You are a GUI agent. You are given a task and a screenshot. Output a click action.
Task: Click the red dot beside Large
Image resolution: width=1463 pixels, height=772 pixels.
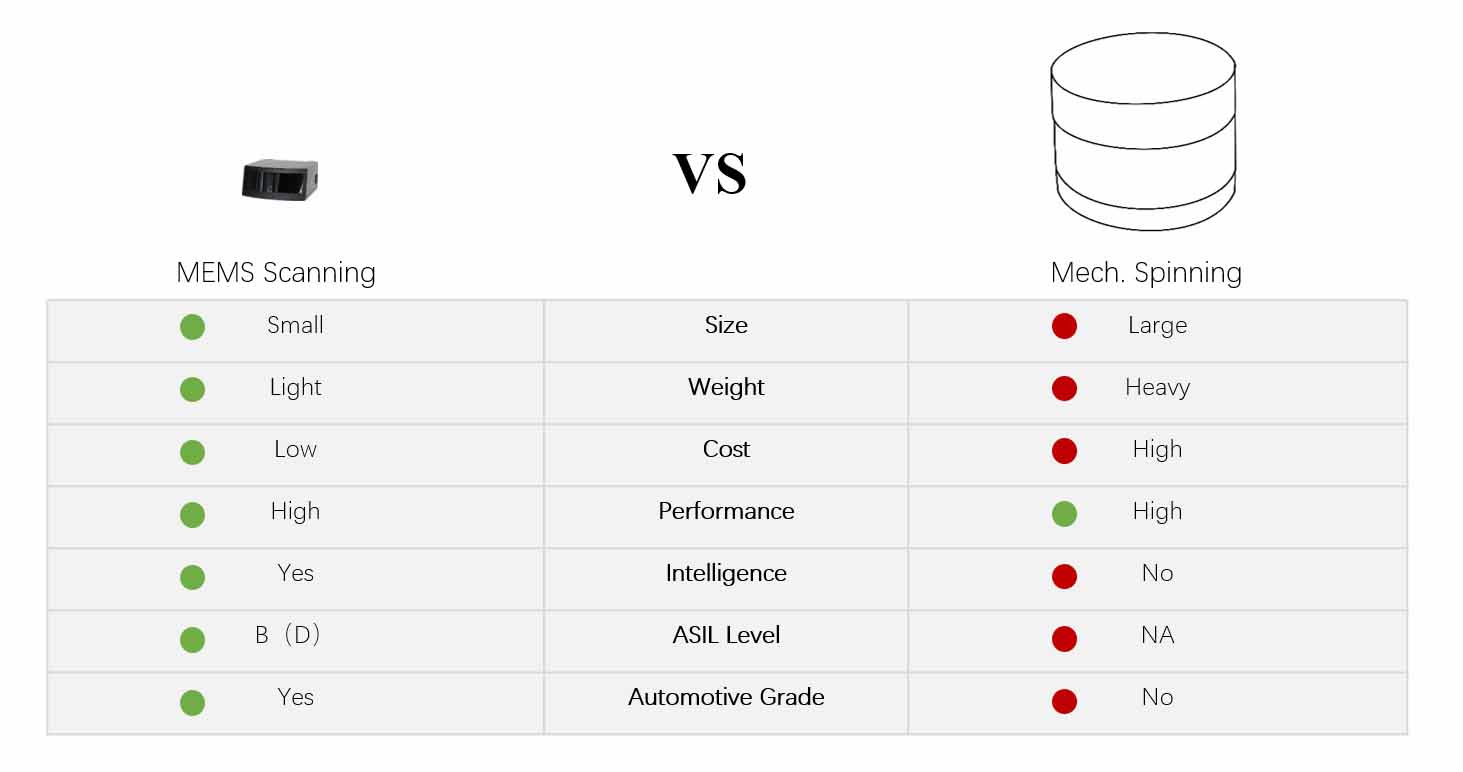tap(1064, 327)
